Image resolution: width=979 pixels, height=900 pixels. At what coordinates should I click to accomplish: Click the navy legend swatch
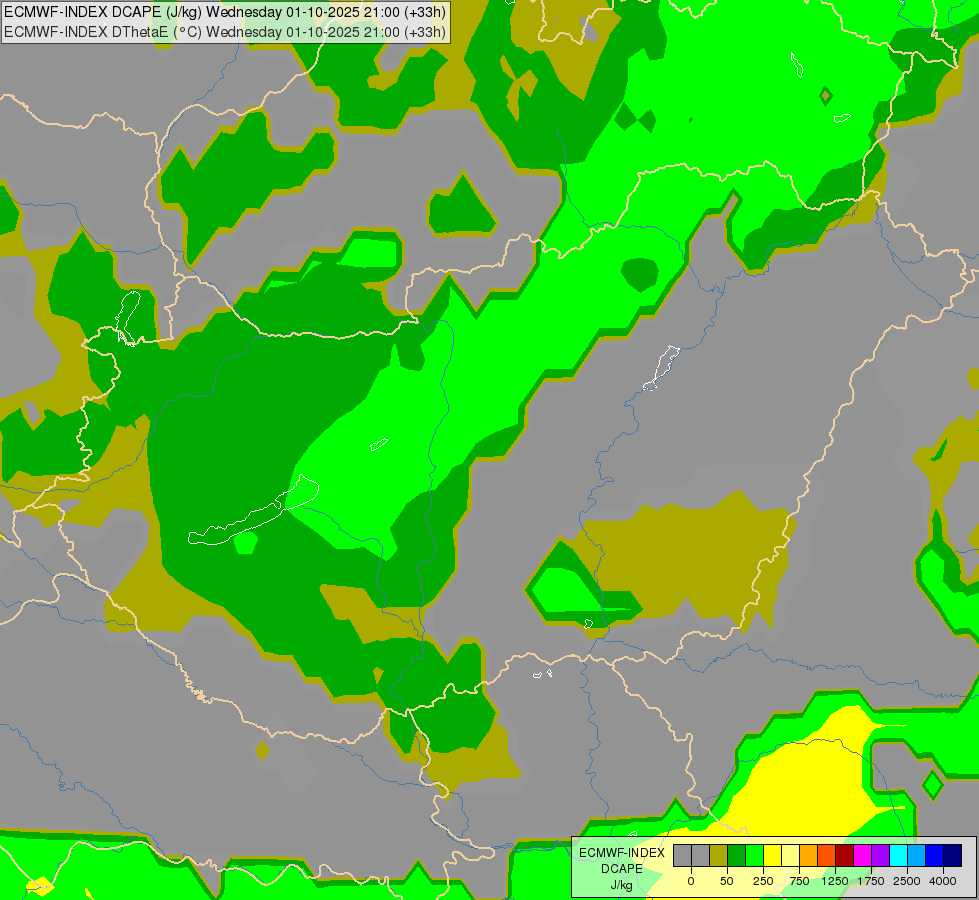[x=952, y=855]
